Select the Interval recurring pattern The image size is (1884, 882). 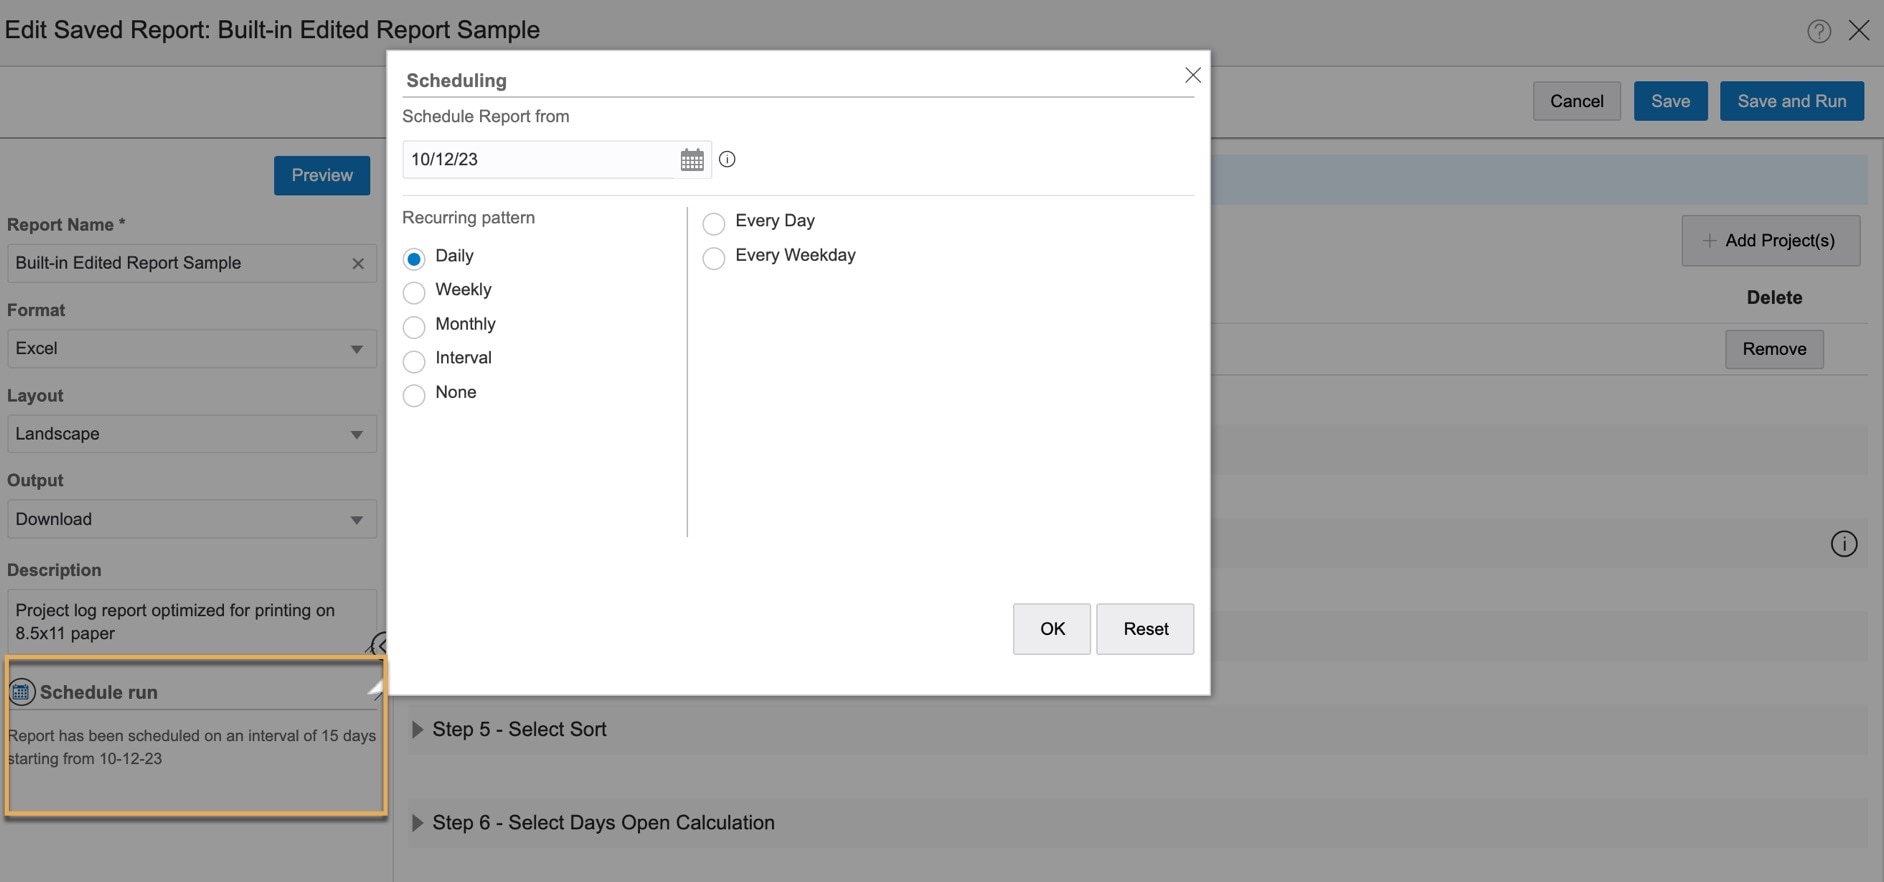414,360
